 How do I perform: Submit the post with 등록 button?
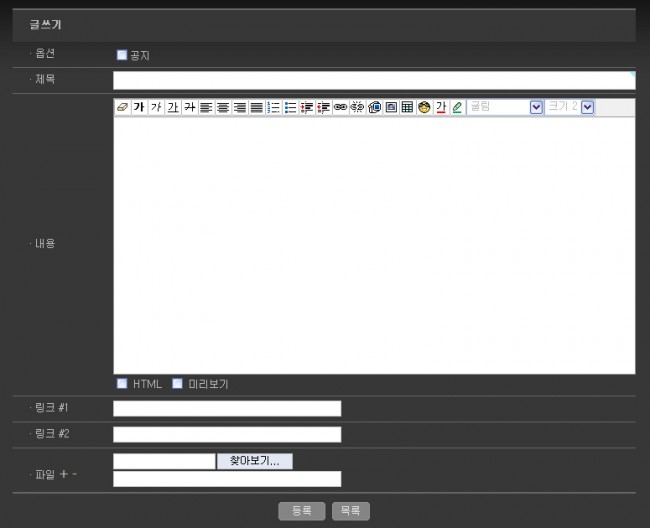(x=301, y=511)
